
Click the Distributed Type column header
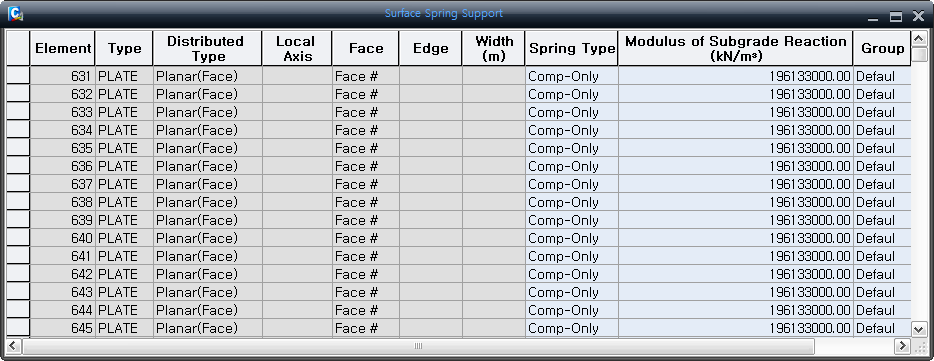click(x=207, y=48)
